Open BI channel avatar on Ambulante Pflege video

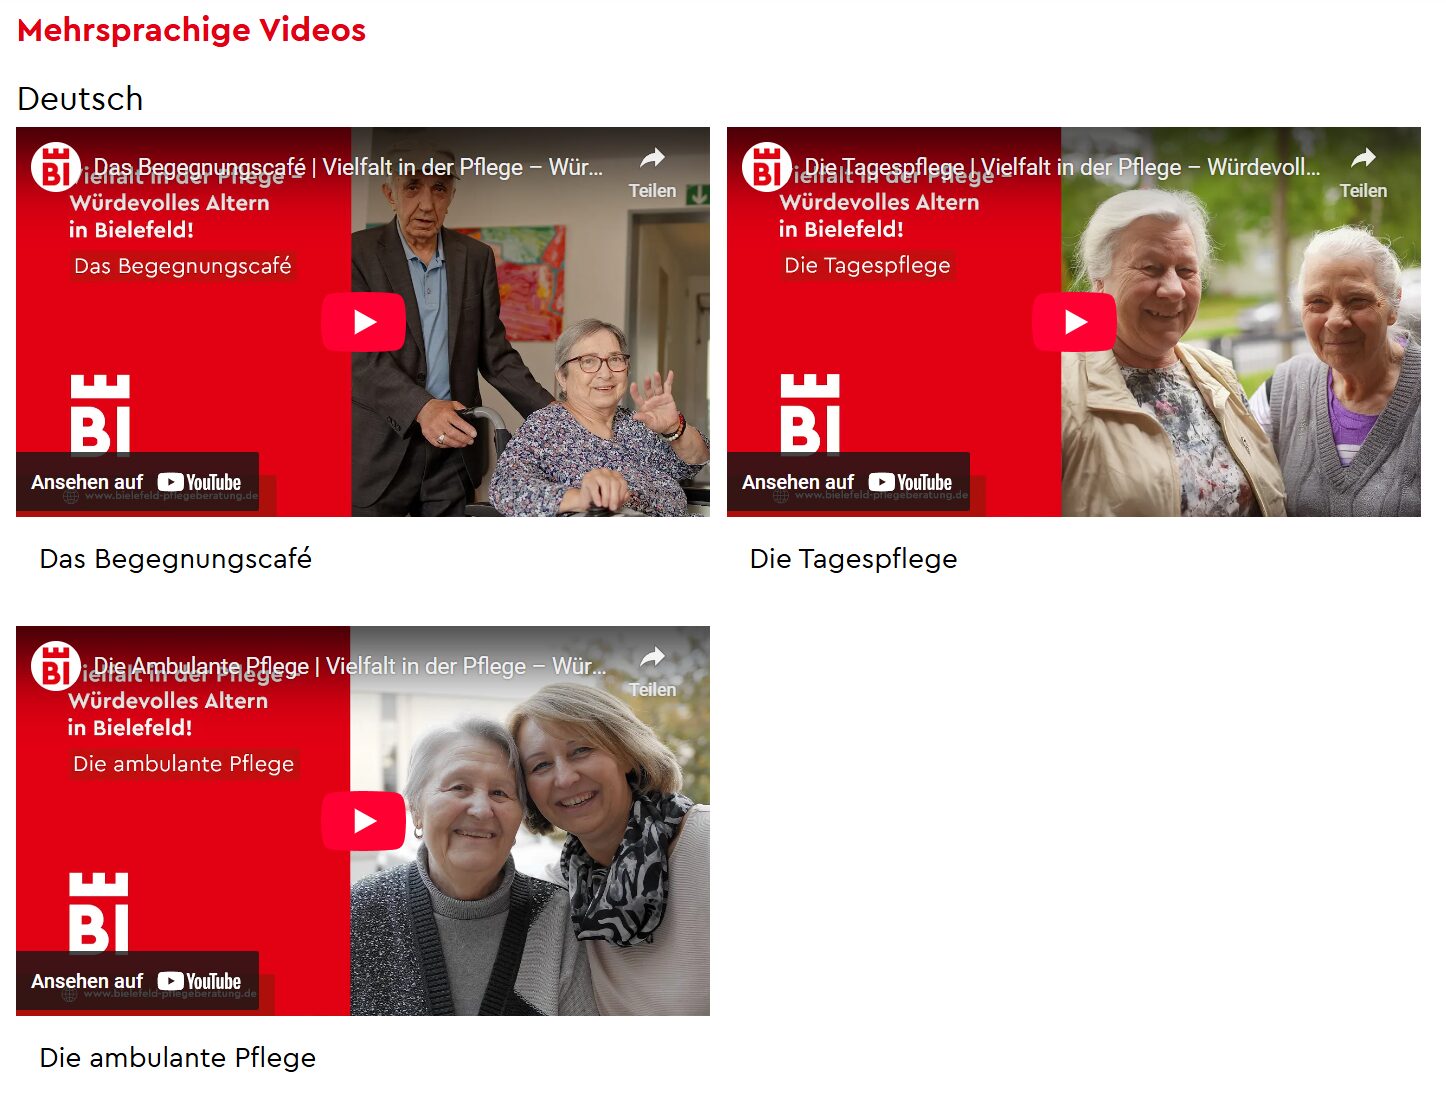(x=56, y=666)
